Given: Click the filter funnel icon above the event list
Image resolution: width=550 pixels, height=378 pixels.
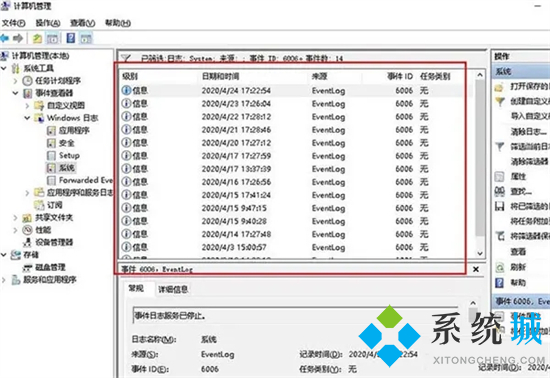Looking at the screenshot, I should tap(126, 58).
